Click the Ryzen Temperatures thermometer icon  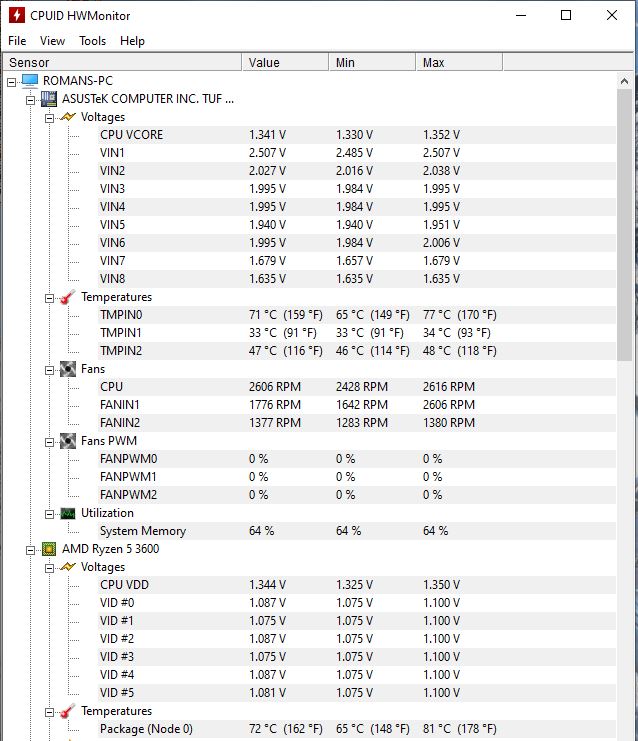coord(68,711)
